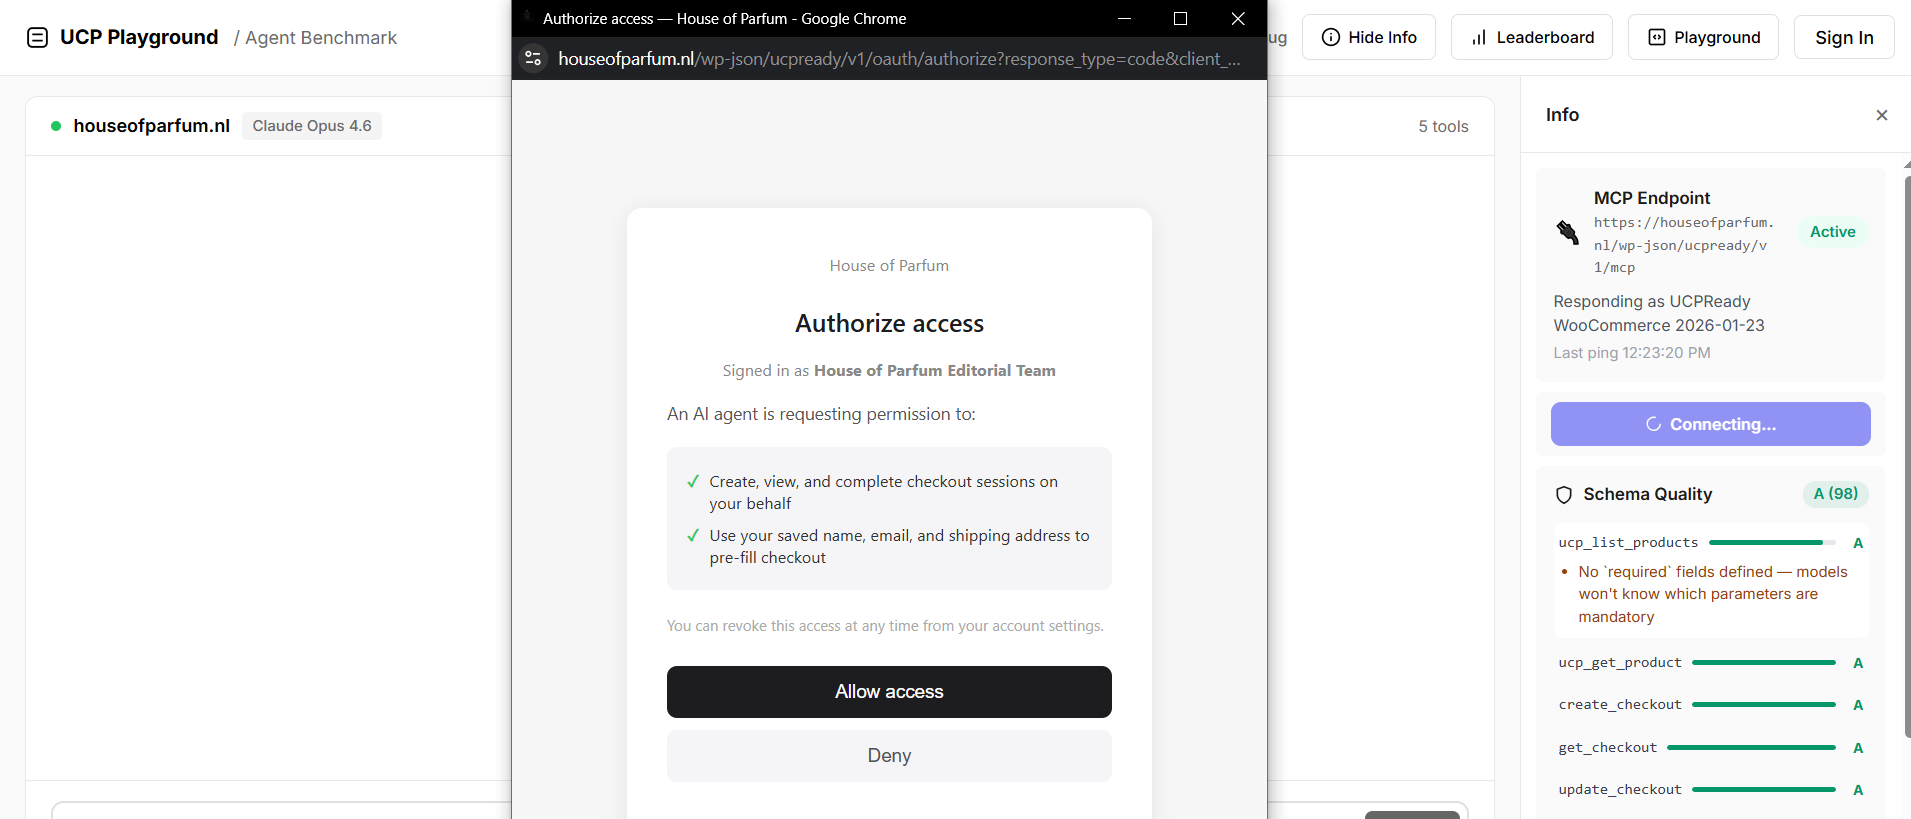Click the Sign In button
This screenshot has width=1911, height=819.
[1844, 37]
